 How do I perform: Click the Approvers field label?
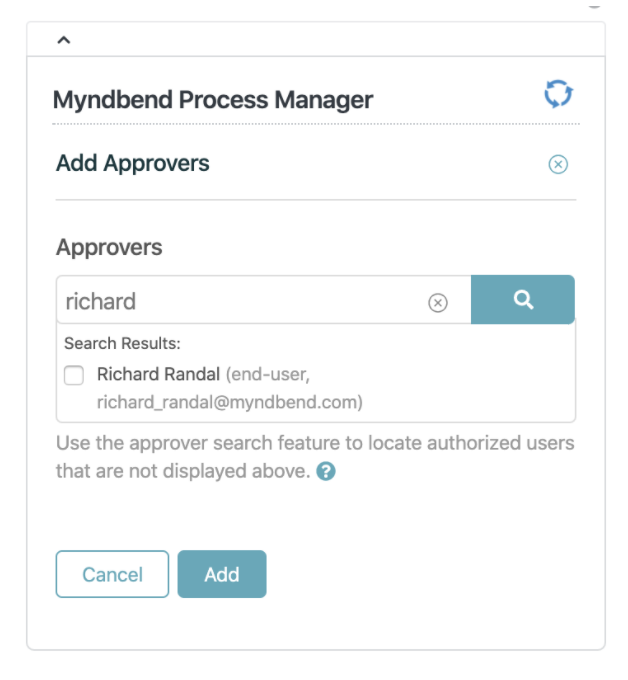click(x=109, y=247)
